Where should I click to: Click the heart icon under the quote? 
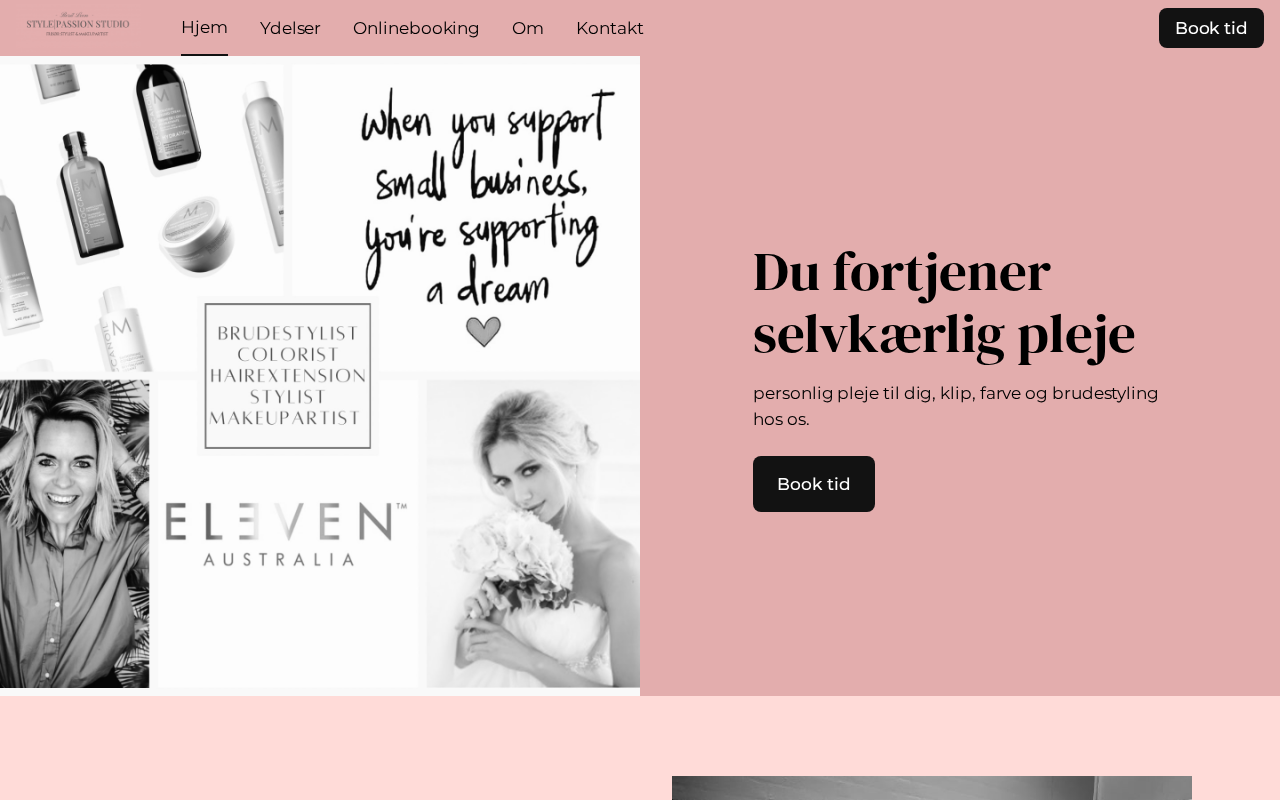click(x=483, y=331)
